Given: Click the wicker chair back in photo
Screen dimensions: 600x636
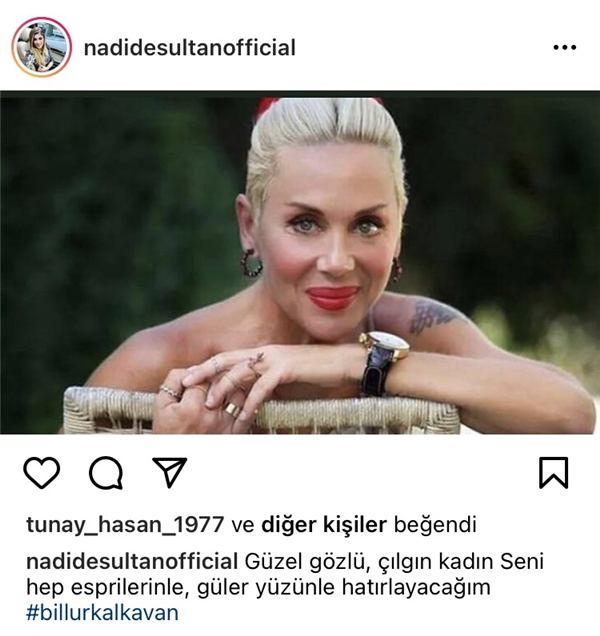Looking at the screenshot, I should (x=260, y=410).
